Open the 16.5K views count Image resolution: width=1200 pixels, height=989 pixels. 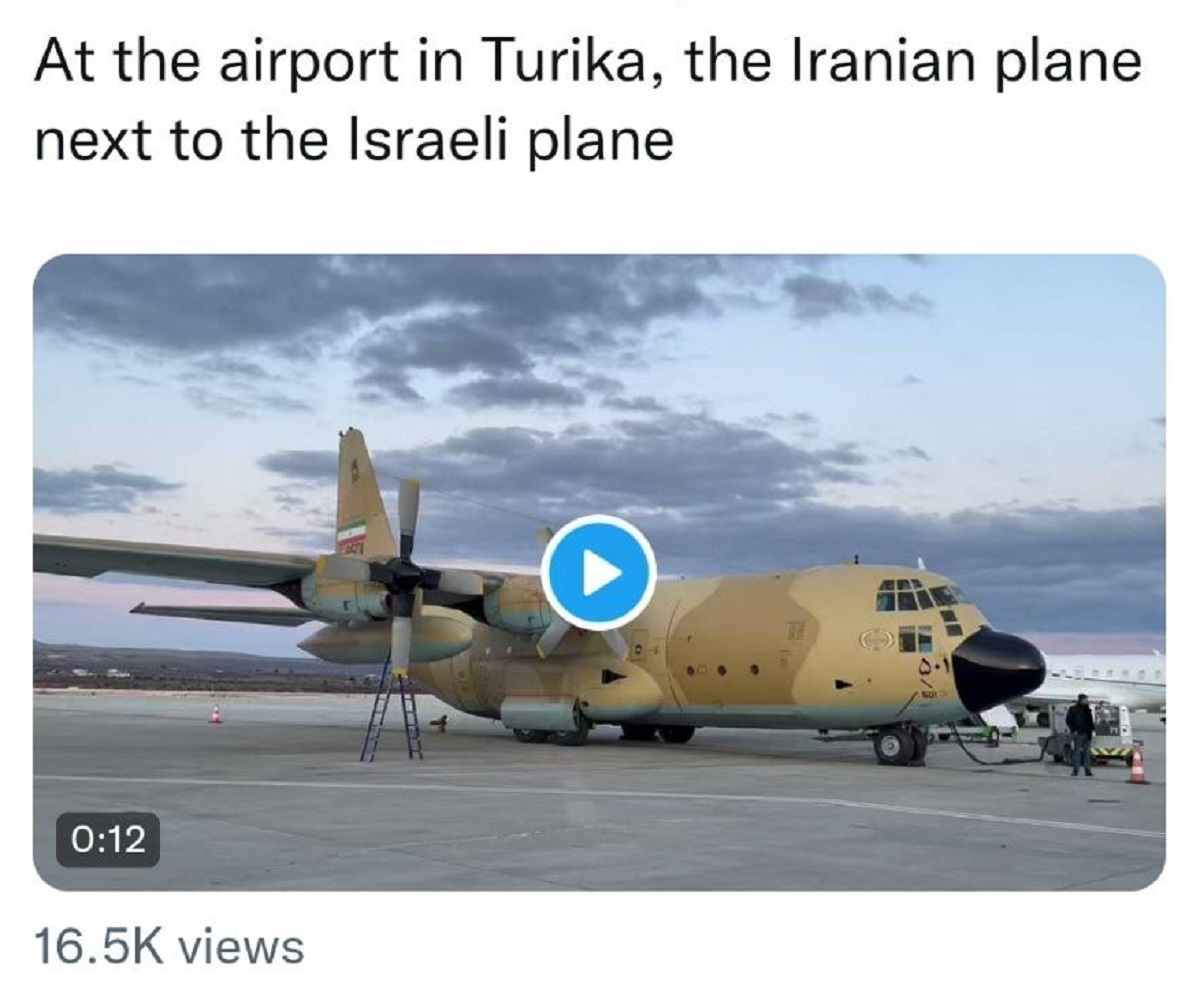168,947
